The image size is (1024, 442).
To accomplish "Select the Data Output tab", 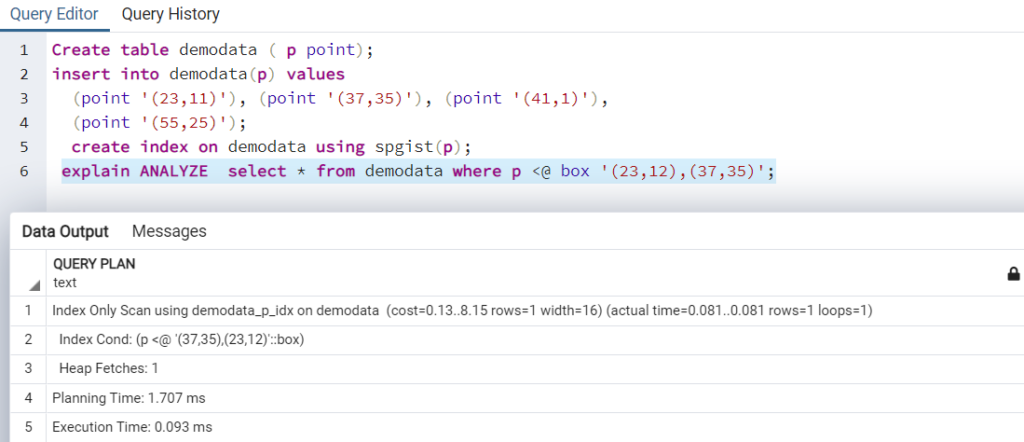I will click(x=65, y=231).
